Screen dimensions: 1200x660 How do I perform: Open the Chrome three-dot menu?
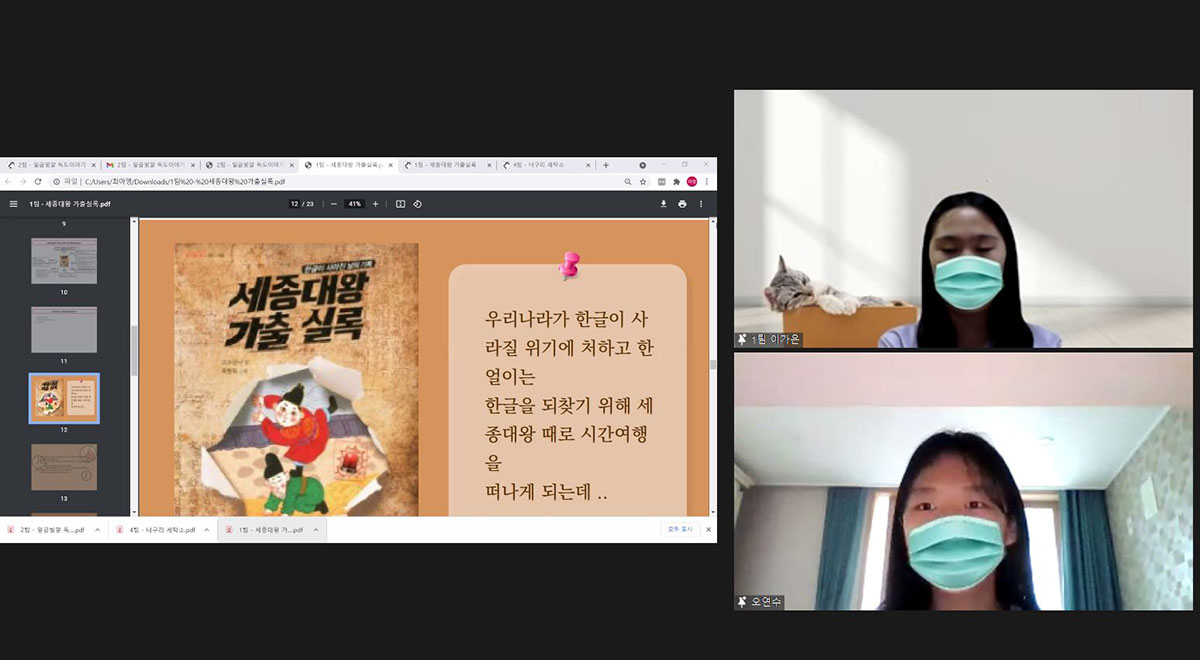[706, 182]
